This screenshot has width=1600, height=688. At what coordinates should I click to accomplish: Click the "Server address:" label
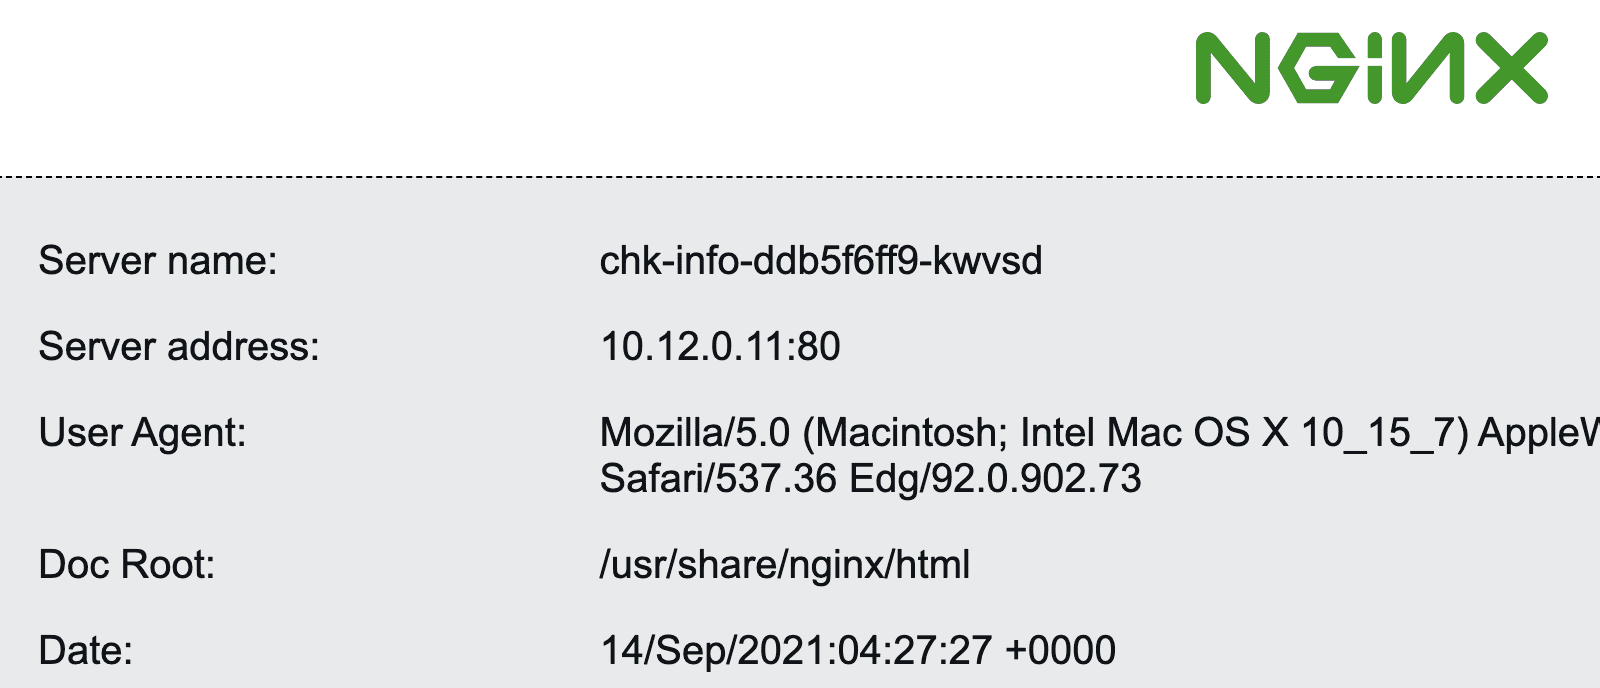click(x=179, y=347)
